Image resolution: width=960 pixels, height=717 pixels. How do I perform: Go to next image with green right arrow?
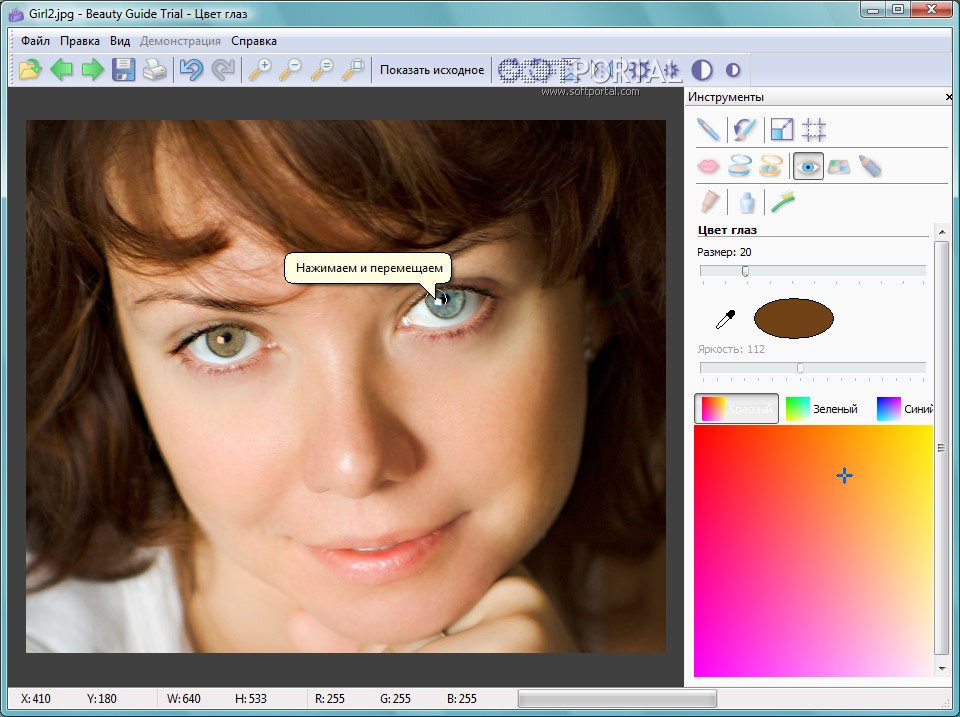92,70
